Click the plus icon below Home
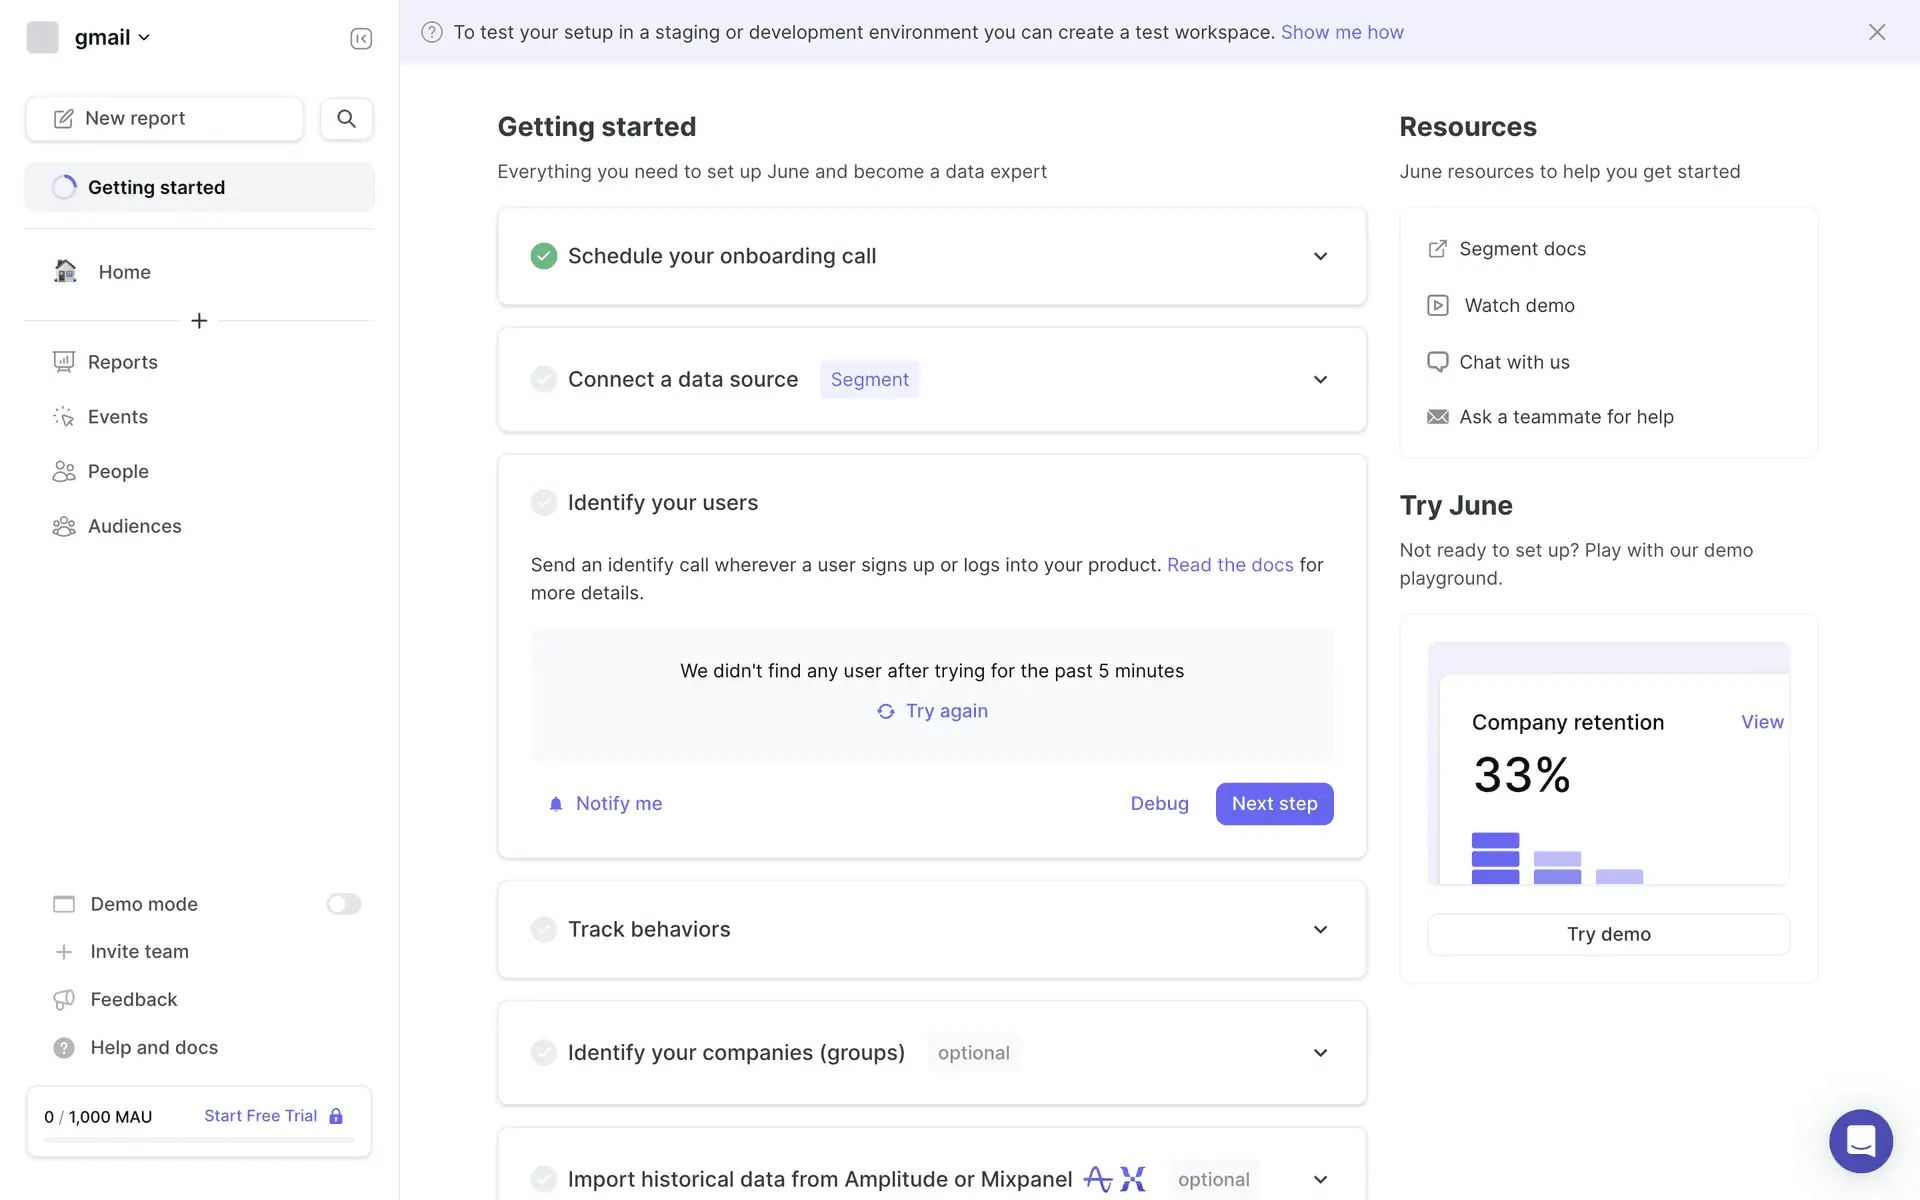 199,320
